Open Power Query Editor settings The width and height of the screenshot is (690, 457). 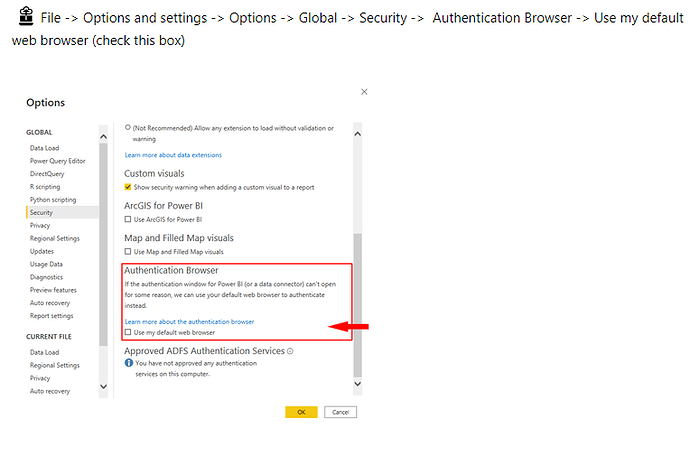57,161
